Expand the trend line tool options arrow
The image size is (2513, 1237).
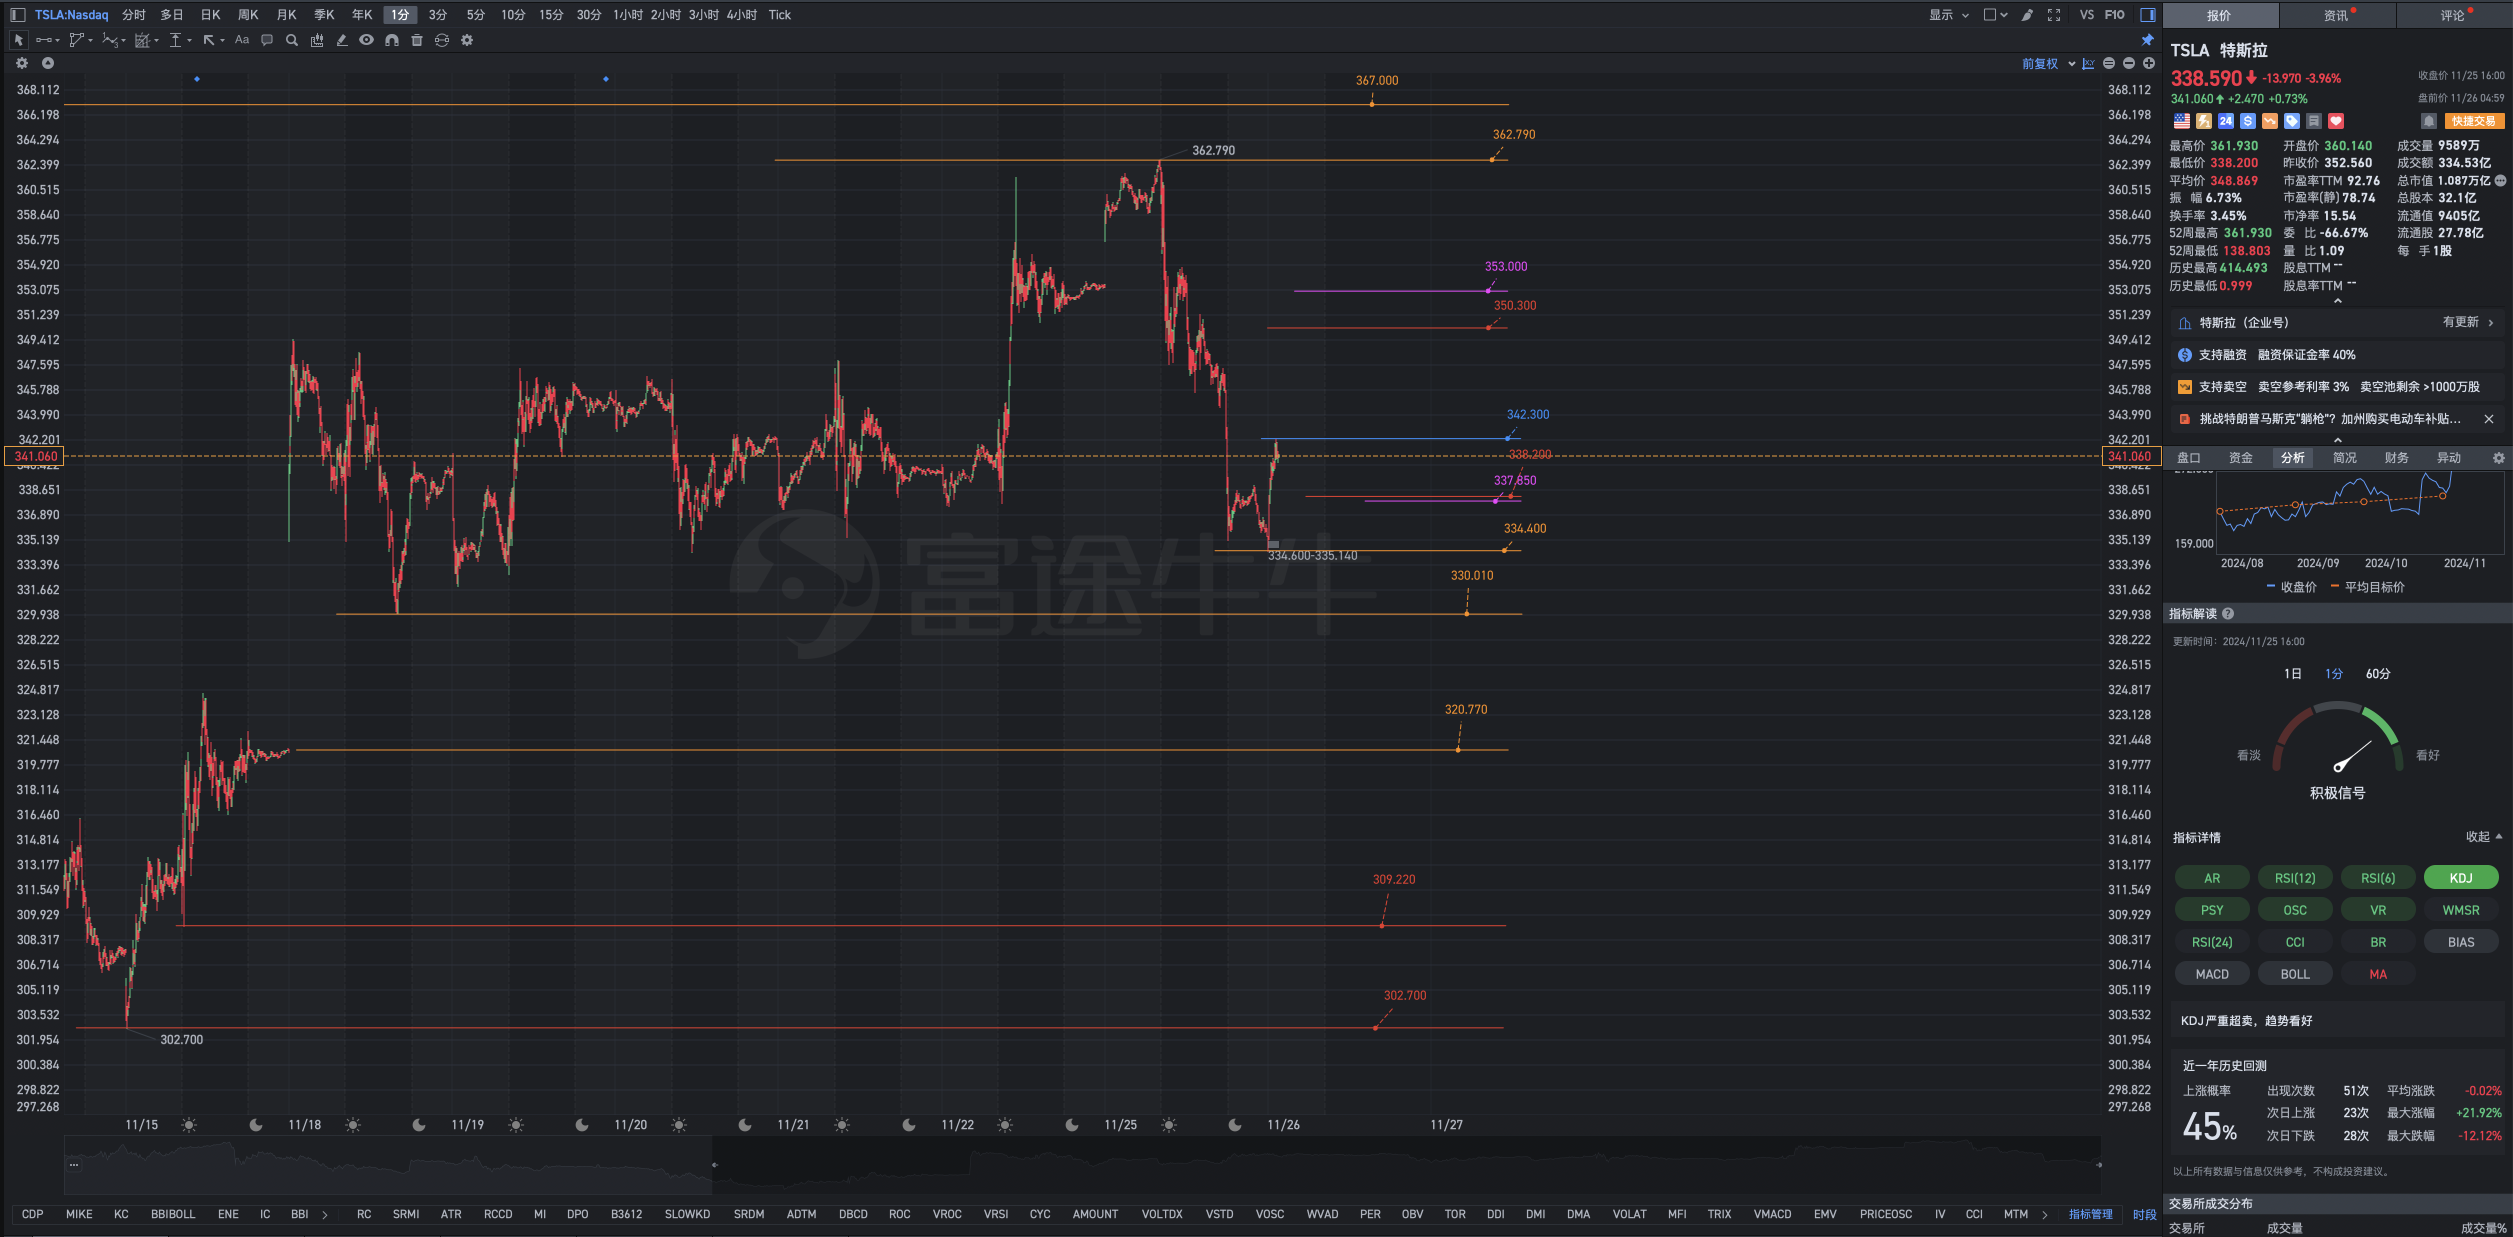(x=58, y=41)
